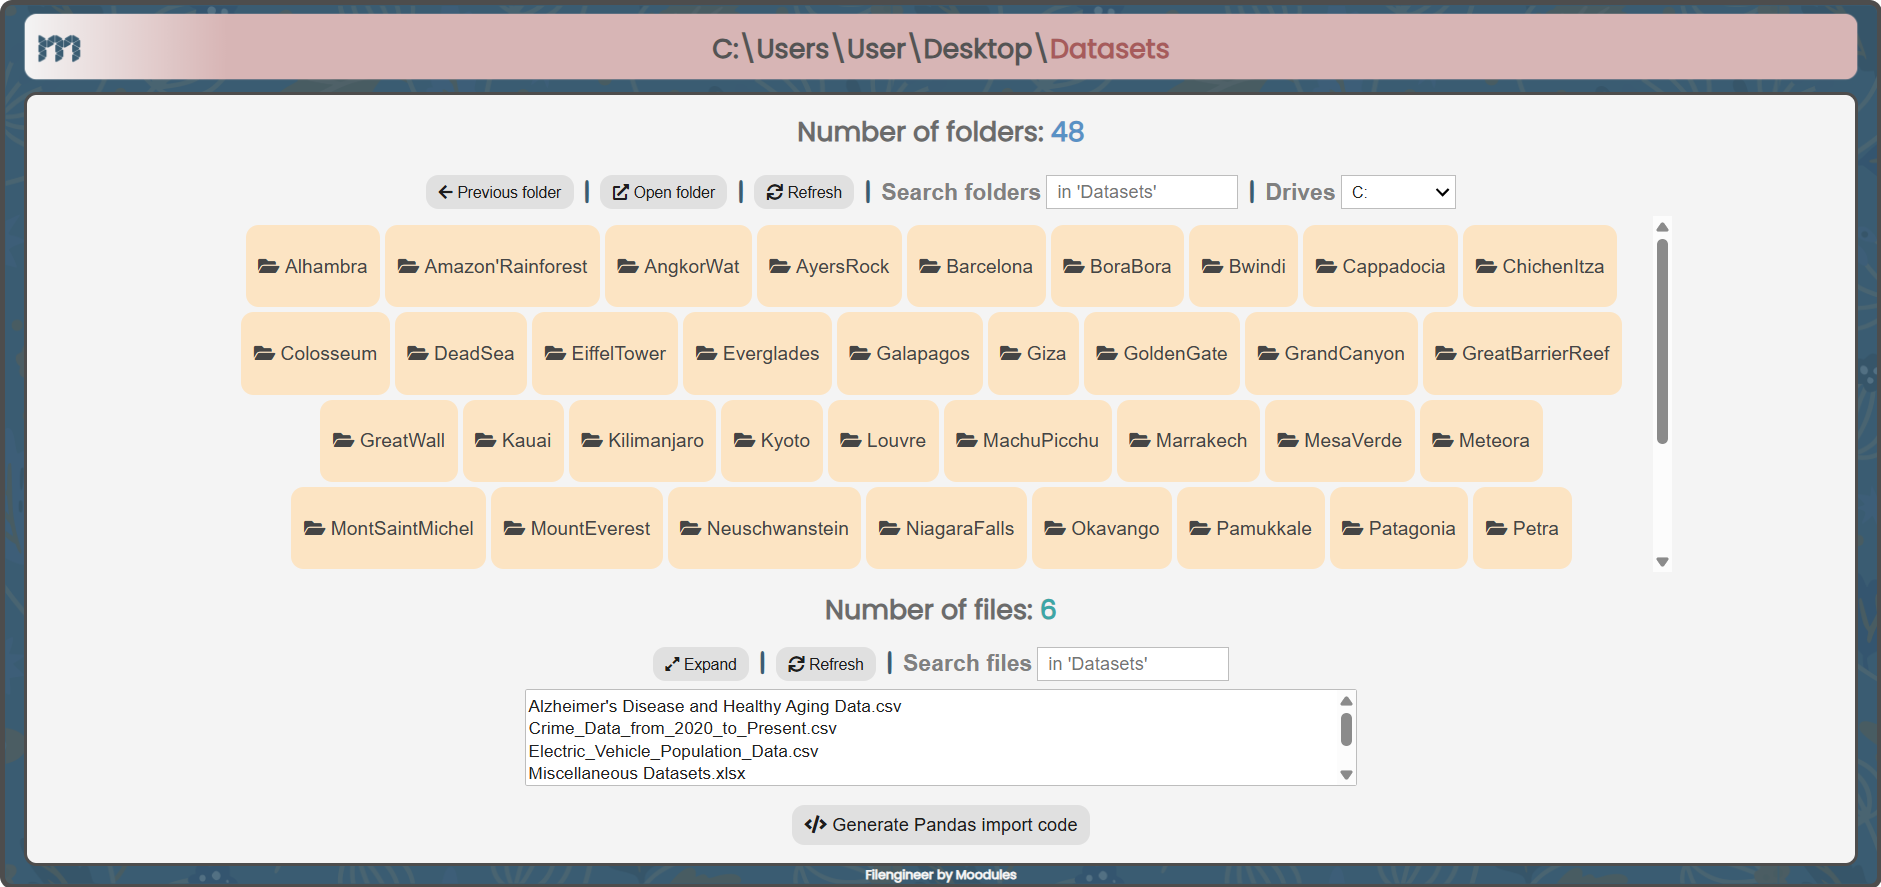Click folders list scroll-down arrow

(x=1662, y=562)
